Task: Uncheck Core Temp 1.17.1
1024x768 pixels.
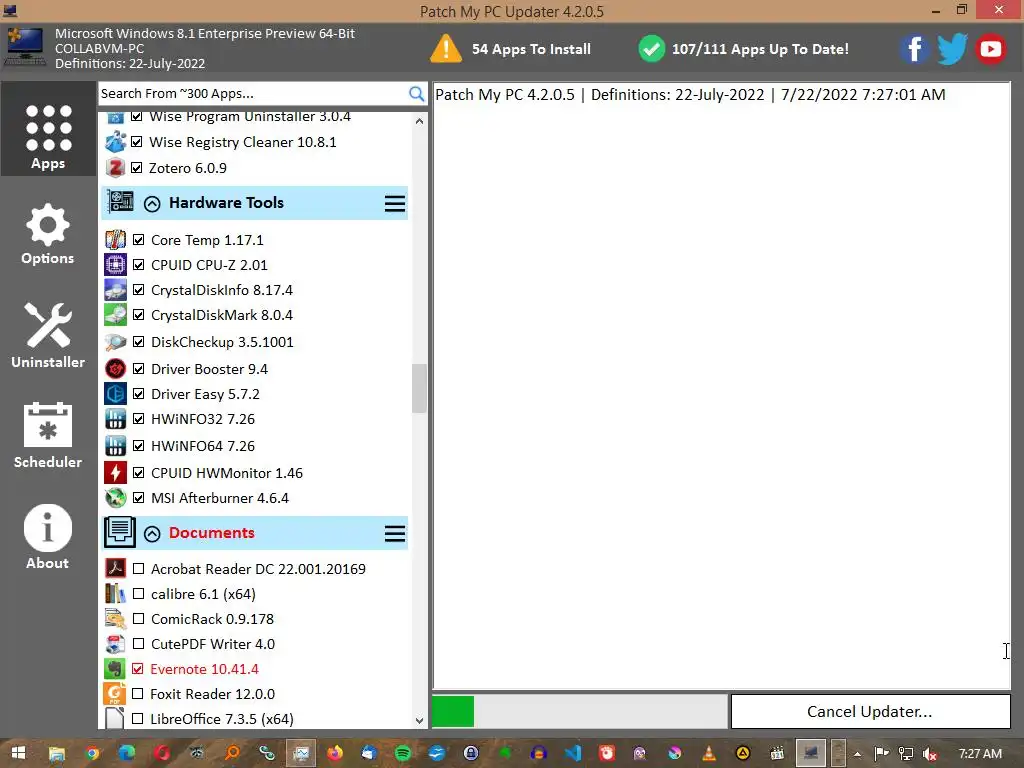Action: (x=138, y=240)
